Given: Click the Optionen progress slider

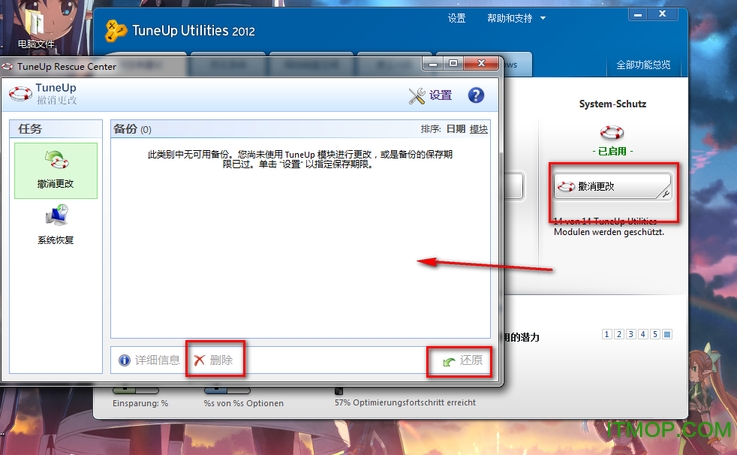Looking at the screenshot, I should tap(227, 390).
